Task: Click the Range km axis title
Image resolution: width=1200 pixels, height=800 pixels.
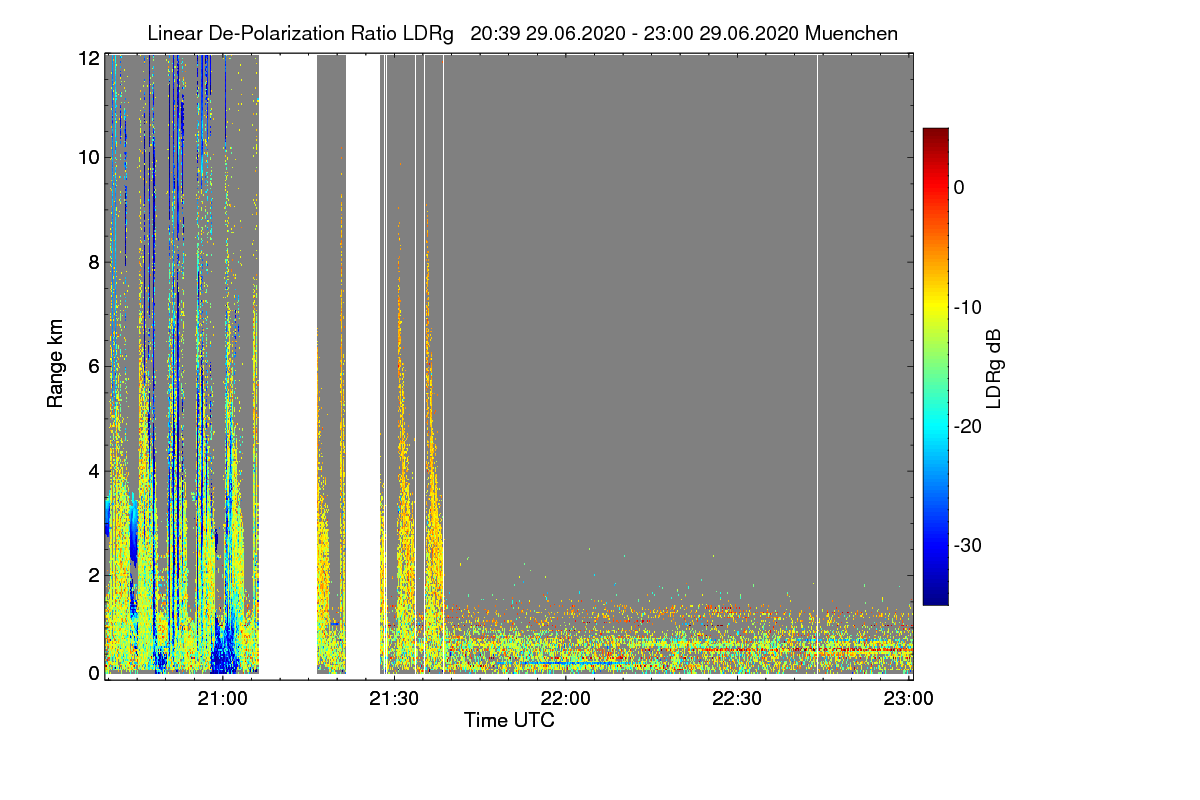Action: 56,363
